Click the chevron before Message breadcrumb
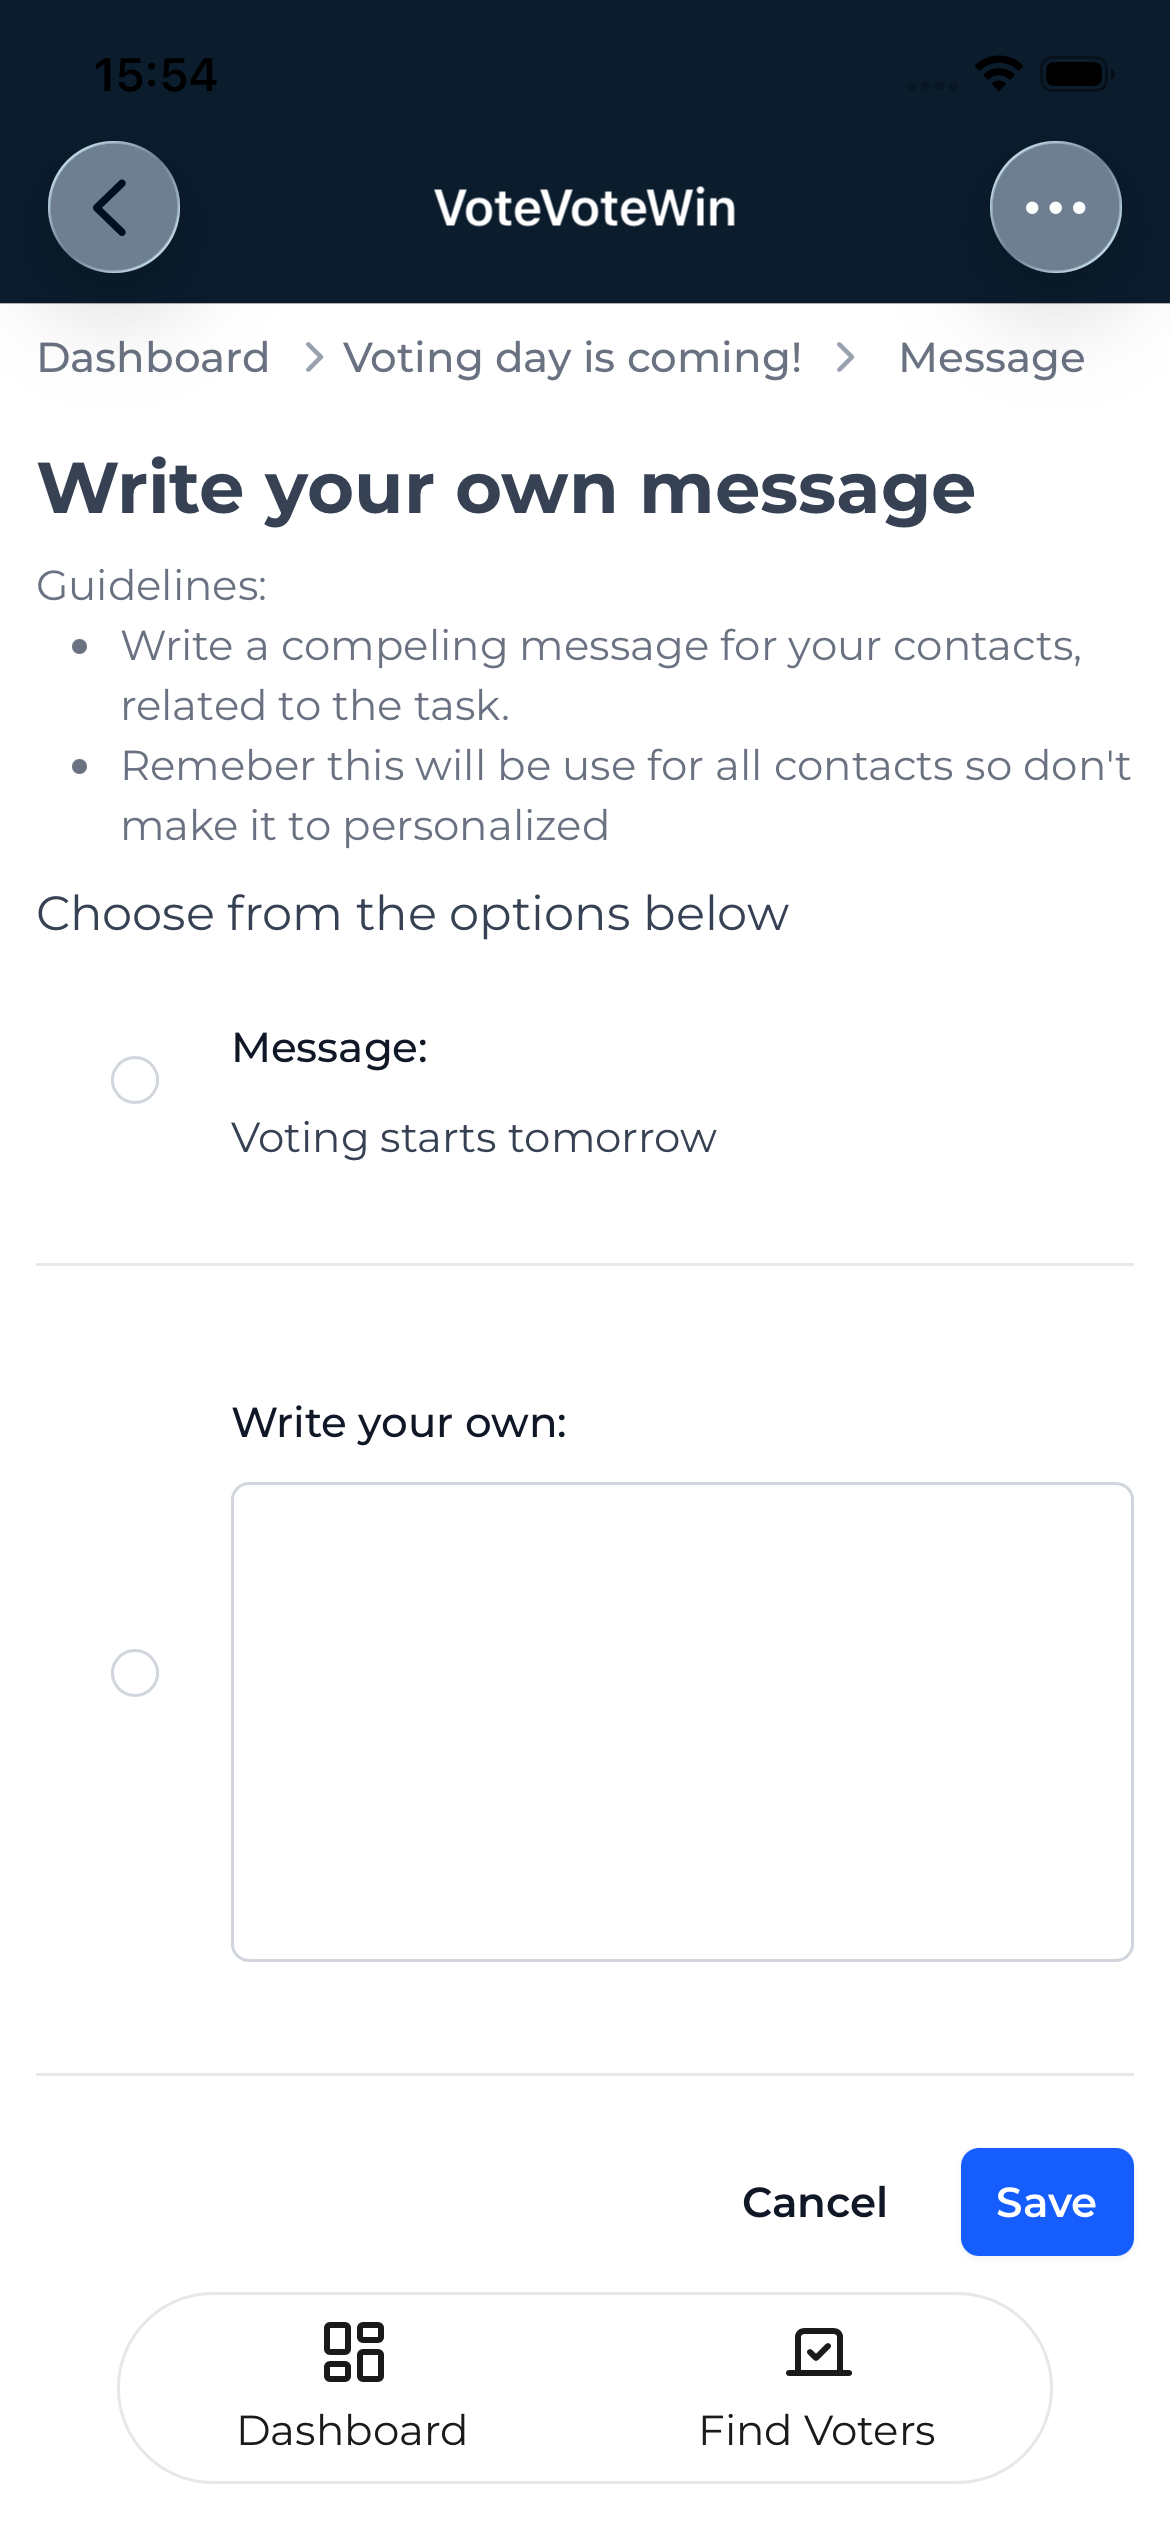The image size is (1170, 2532). 846,357
